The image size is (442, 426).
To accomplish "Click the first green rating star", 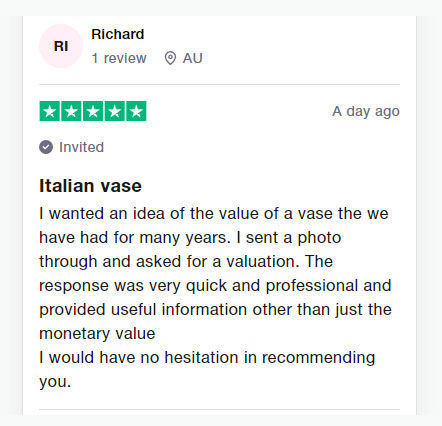I will coord(50,111).
